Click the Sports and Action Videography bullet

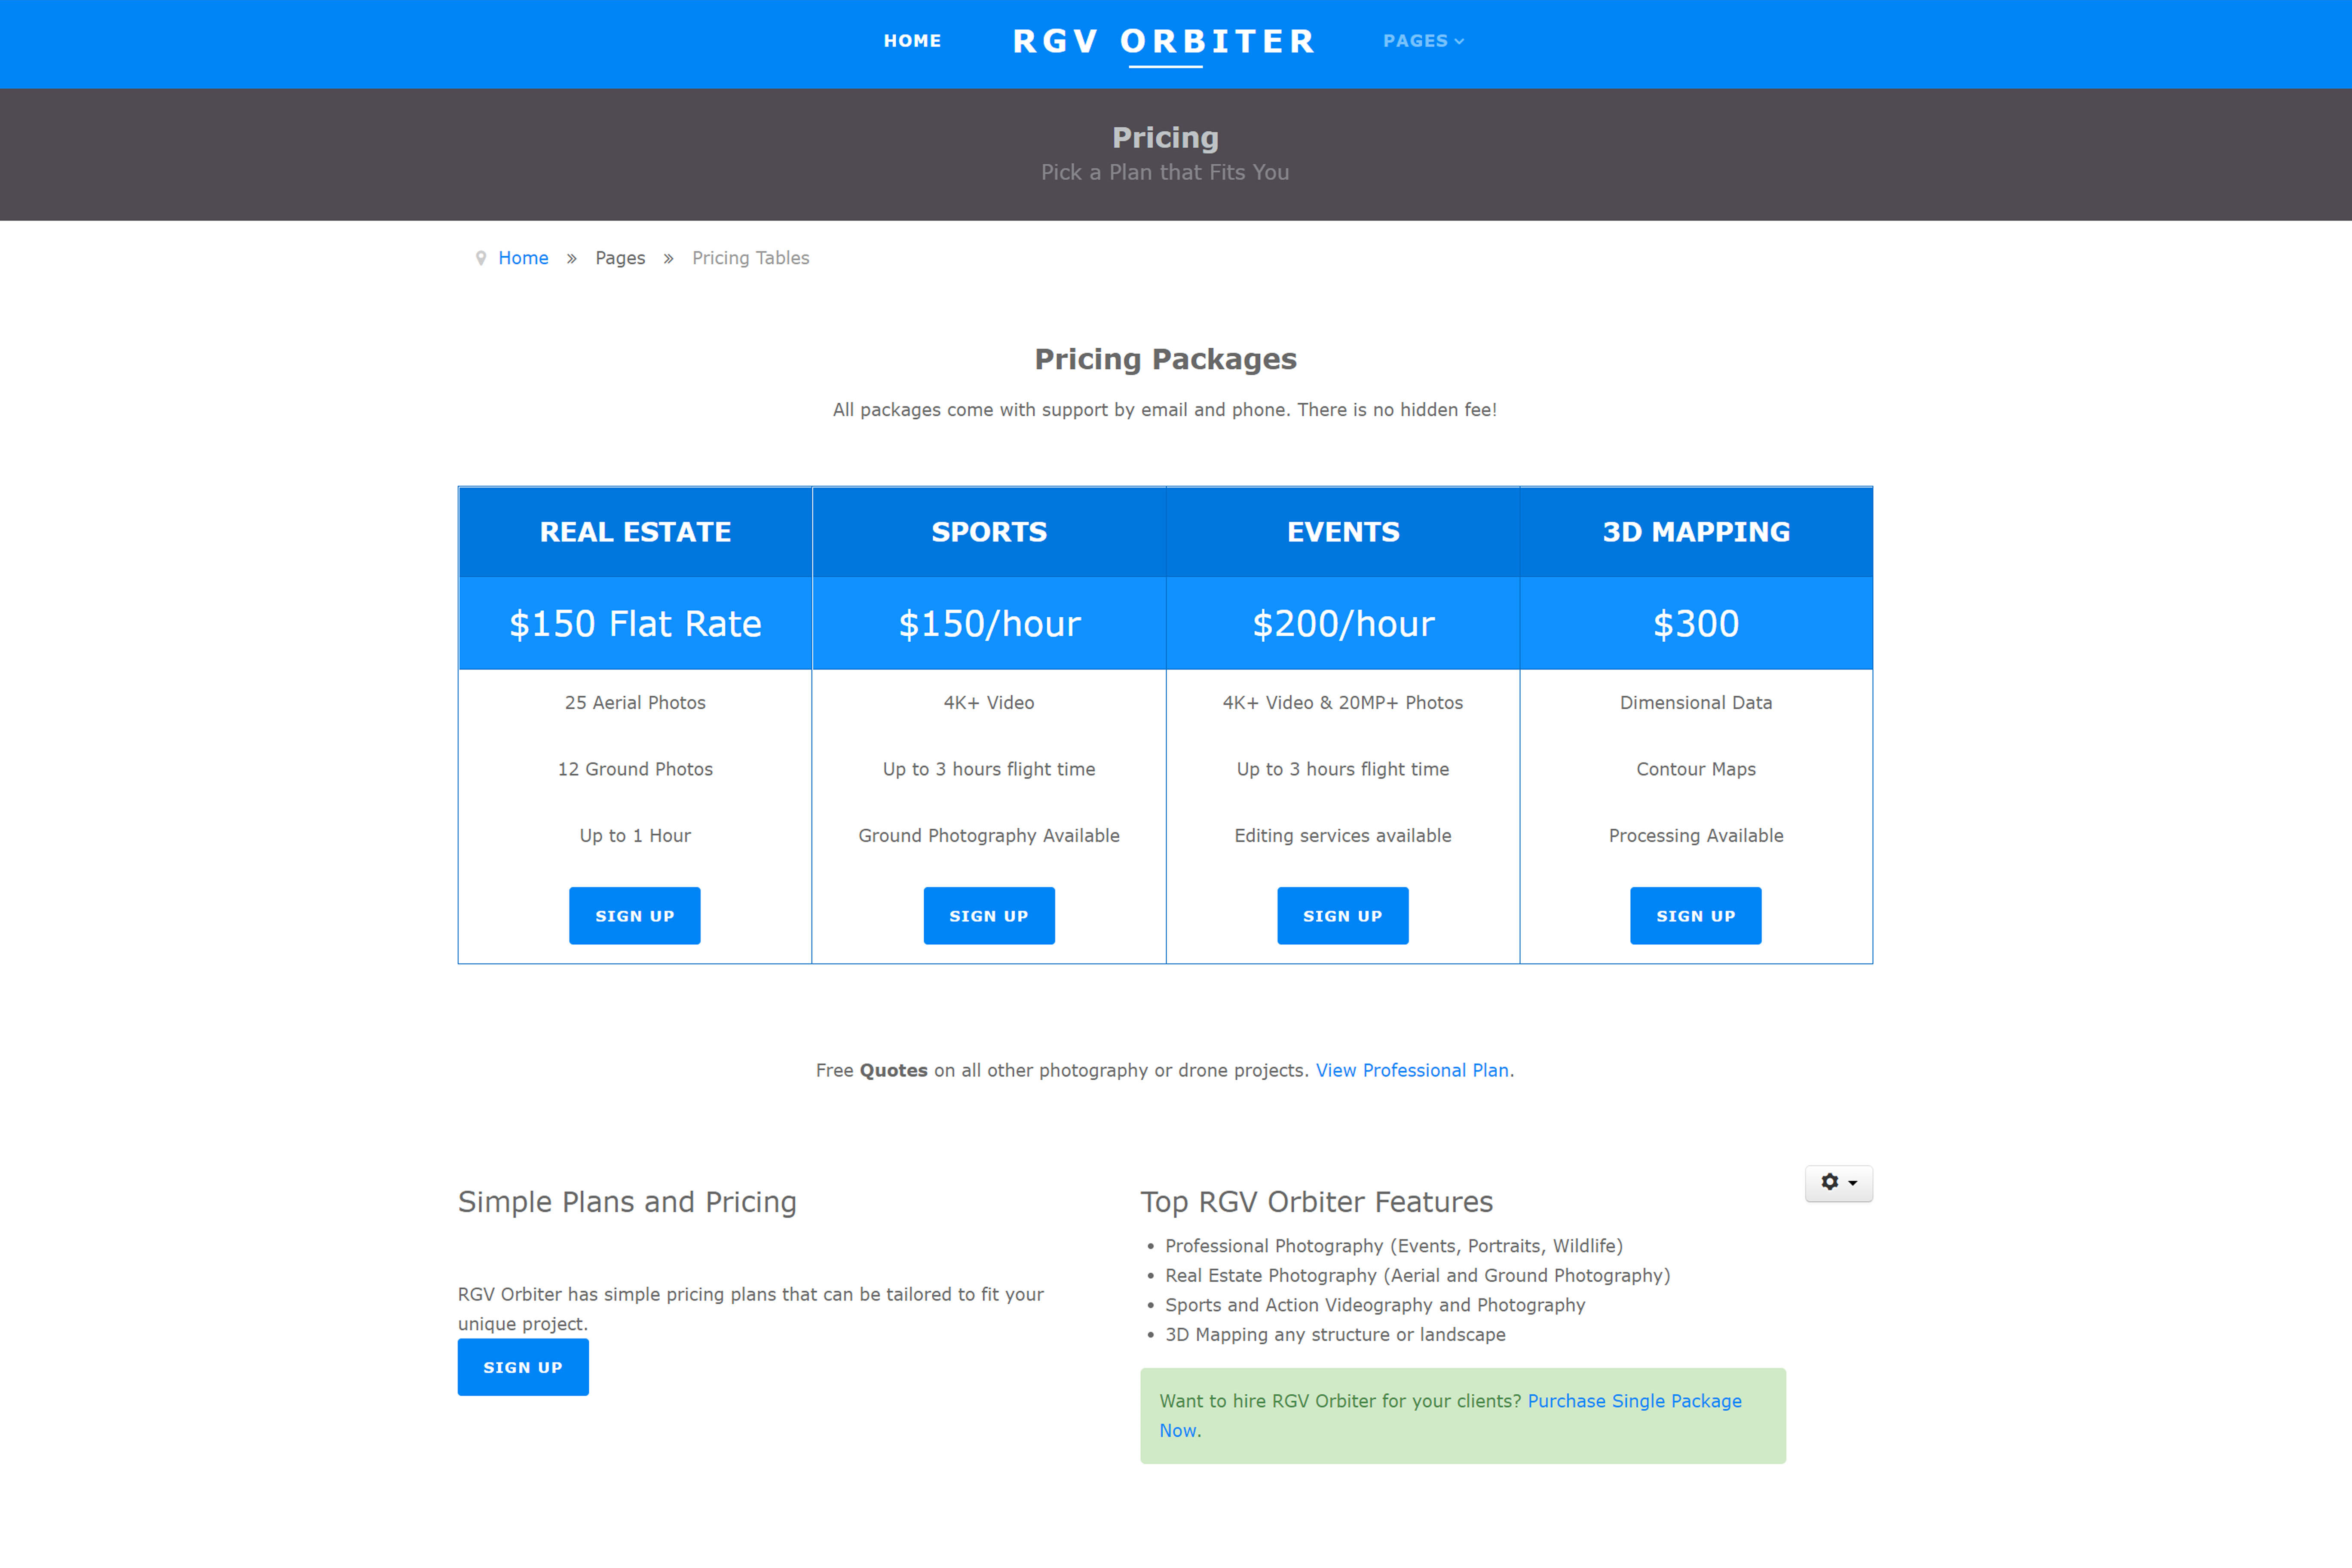coord(1375,1305)
